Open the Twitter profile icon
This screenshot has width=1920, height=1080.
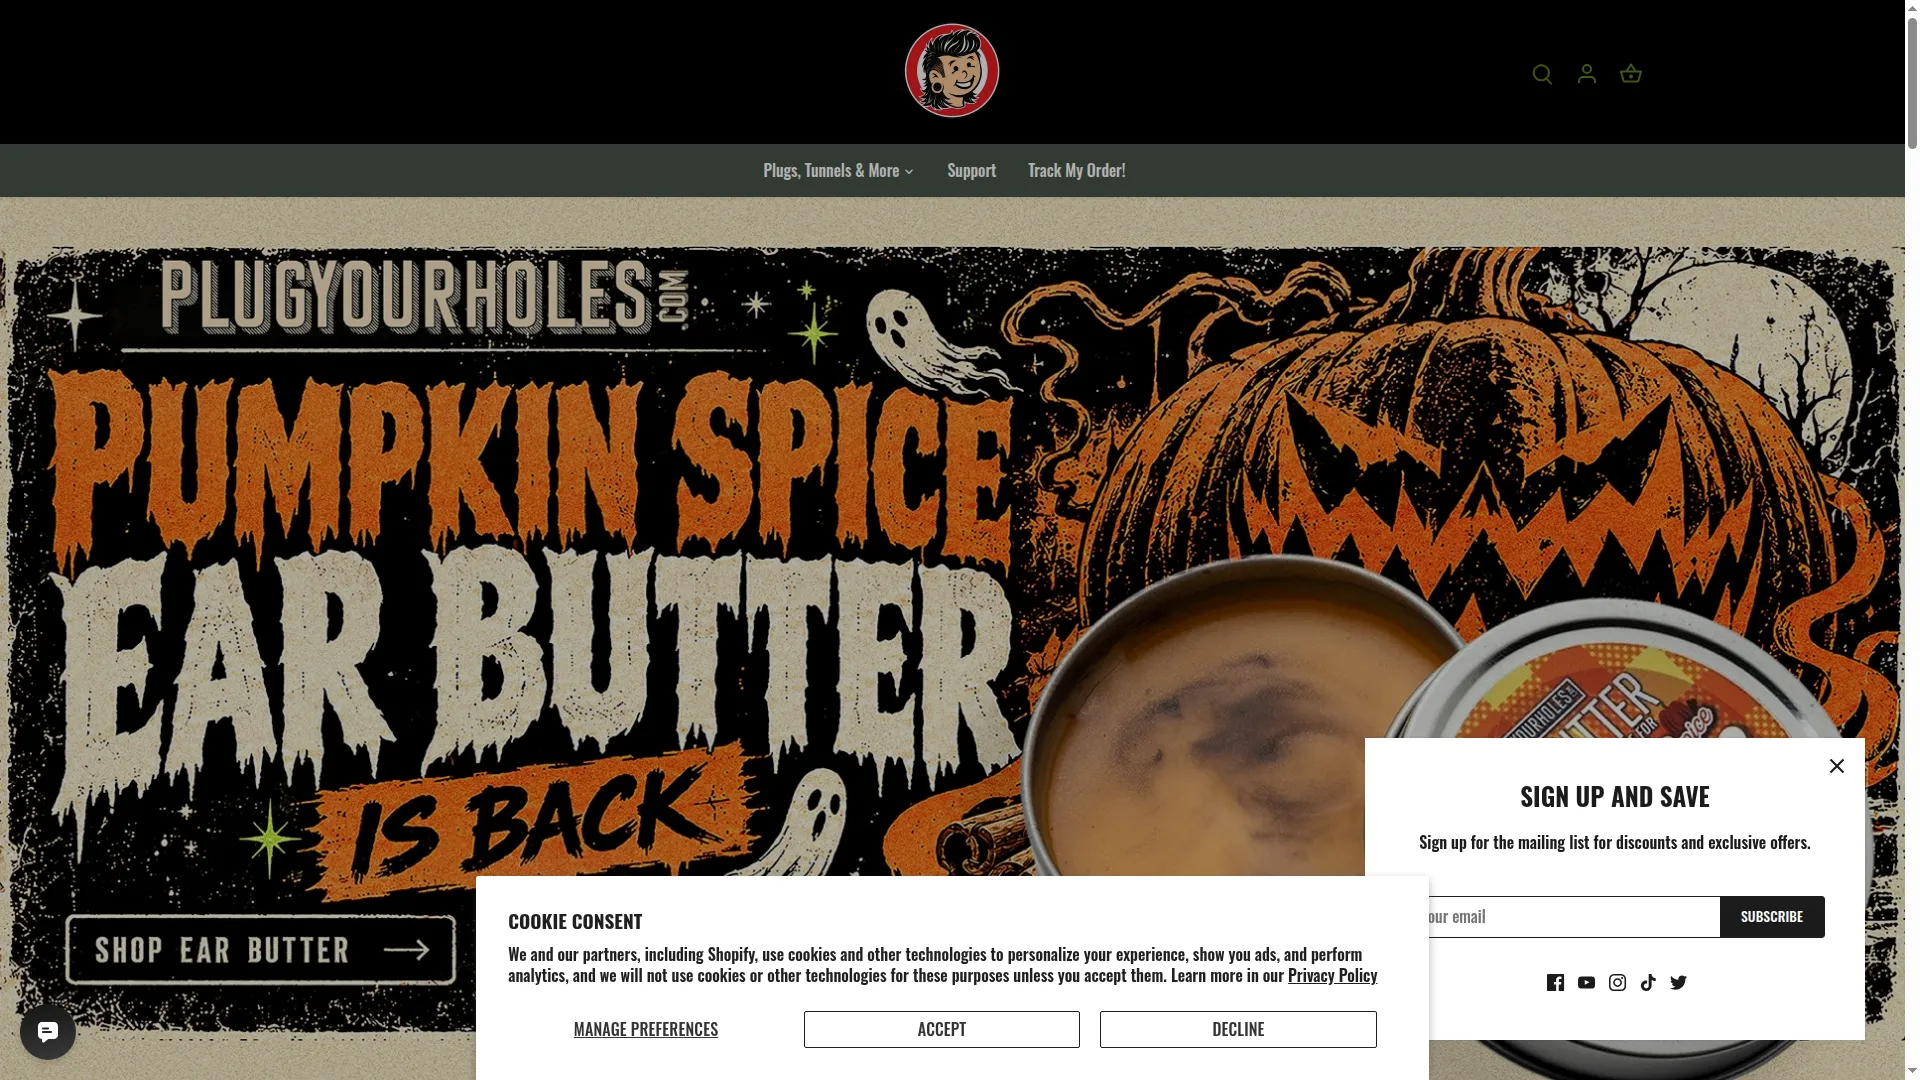(1679, 982)
